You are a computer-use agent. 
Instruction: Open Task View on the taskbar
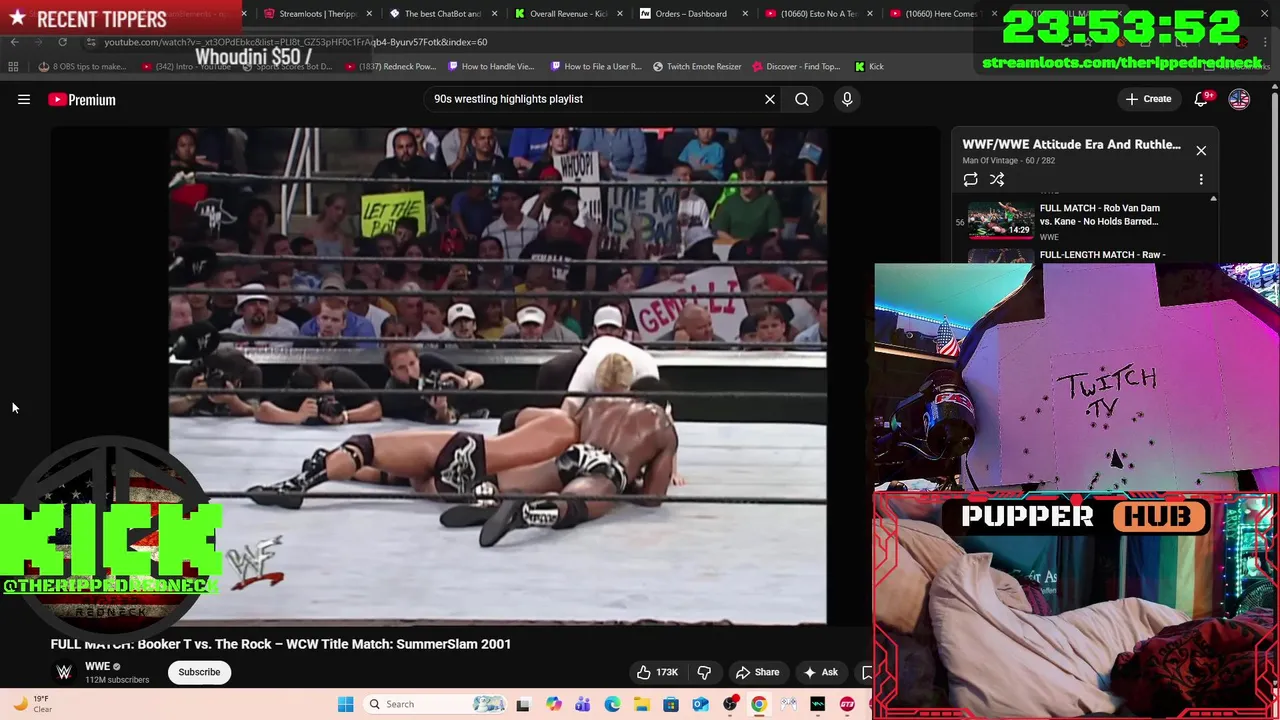pos(523,704)
